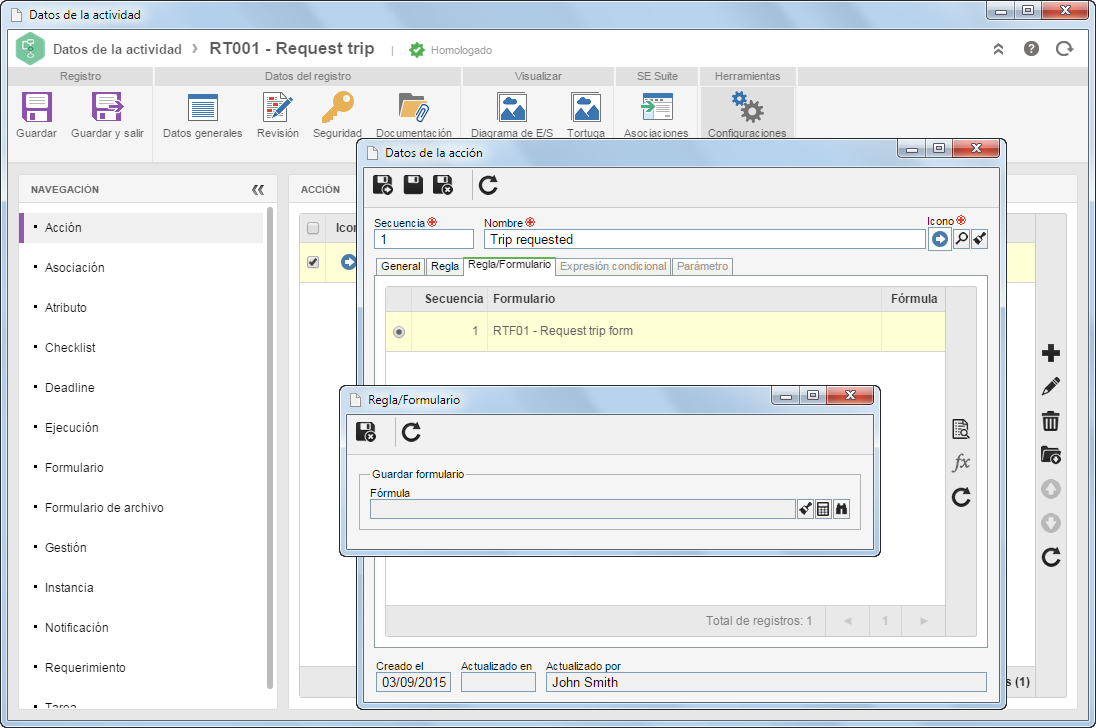
Task: Switch to the General tab
Action: click(x=401, y=266)
